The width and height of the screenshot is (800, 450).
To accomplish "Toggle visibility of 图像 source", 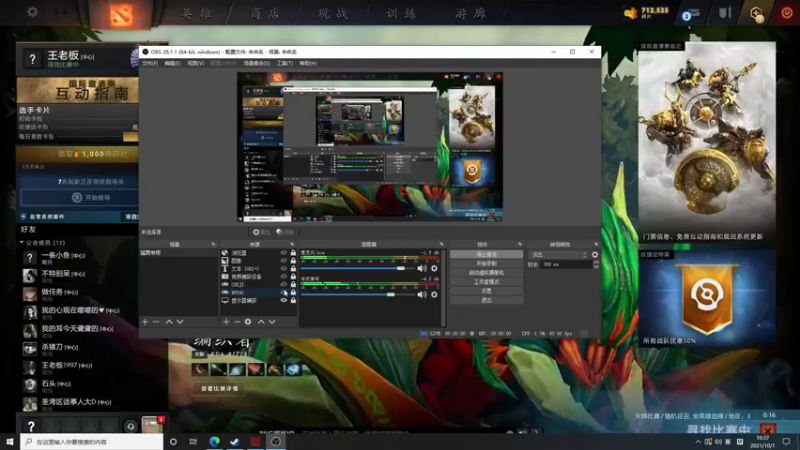I will [x=284, y=261].
